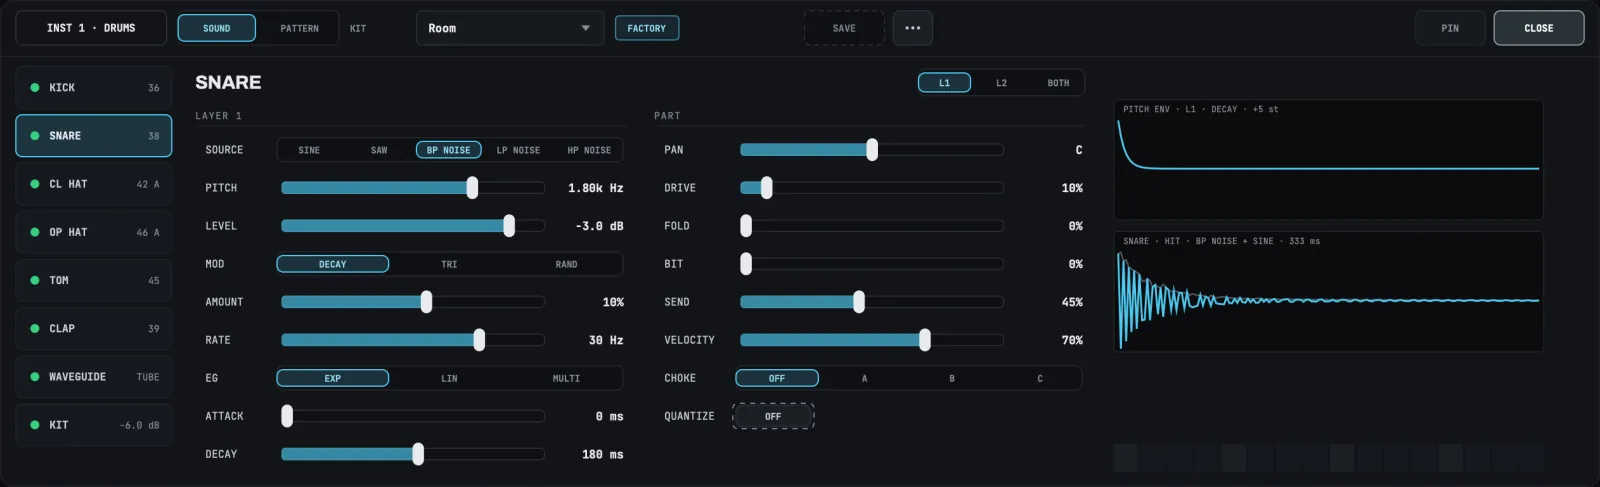Click the three-dots more options button

[x=912, y=28]
